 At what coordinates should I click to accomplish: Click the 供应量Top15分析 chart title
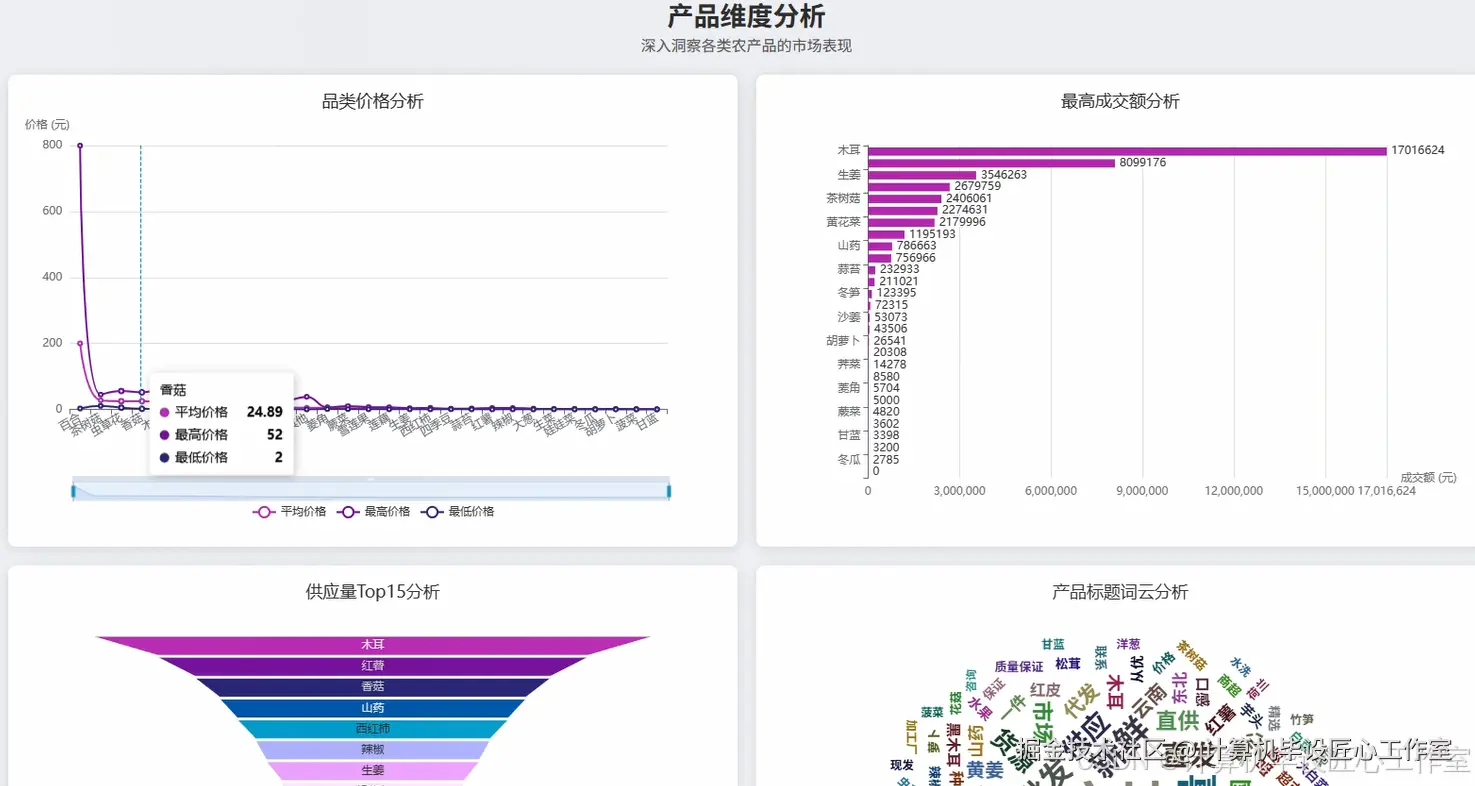coord(372,592)
